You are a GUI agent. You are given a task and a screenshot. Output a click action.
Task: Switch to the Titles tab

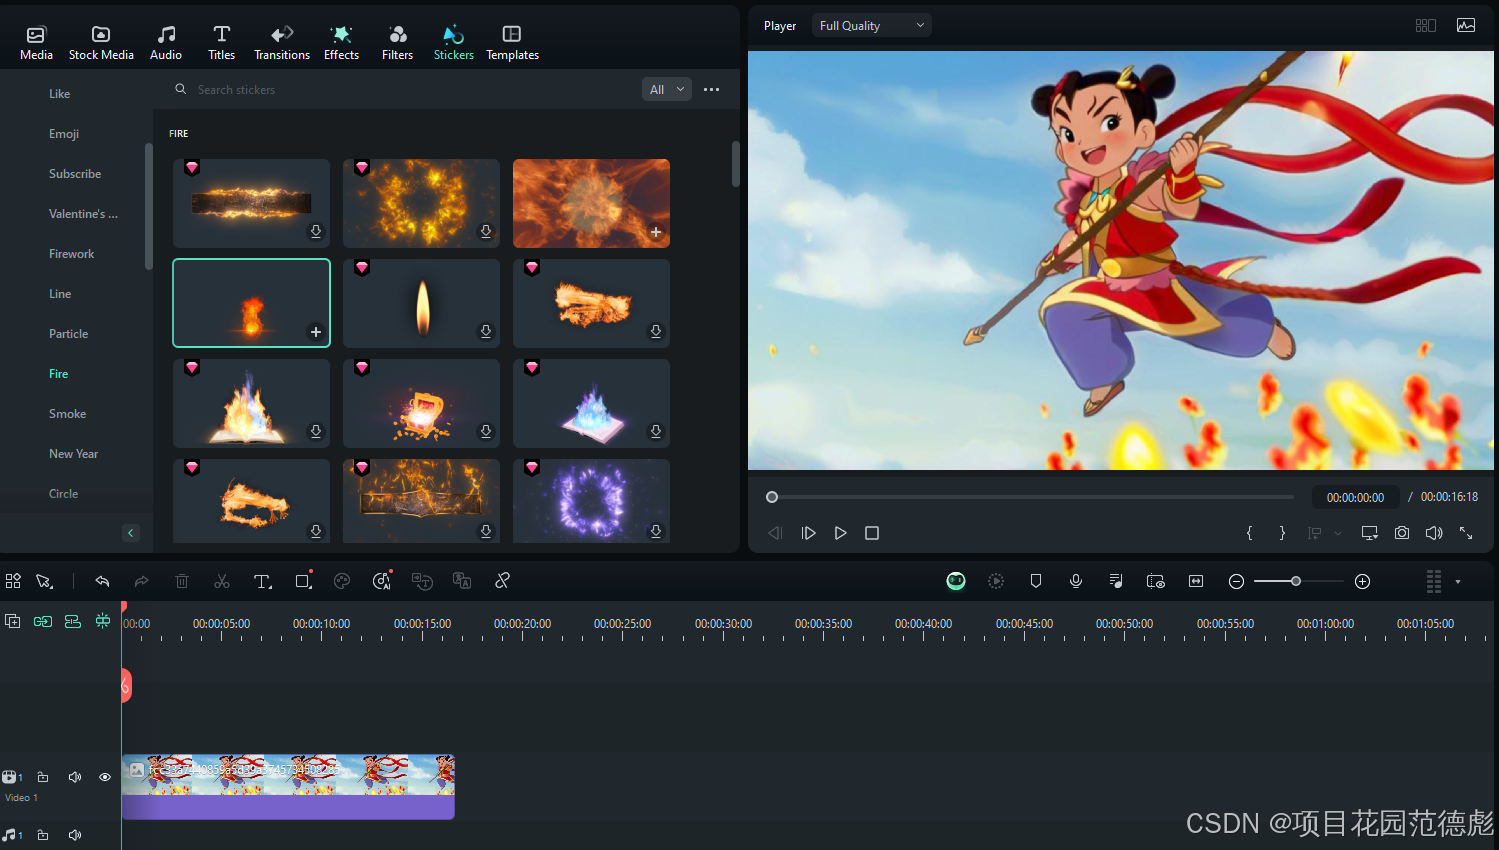[x=222, y=43]
